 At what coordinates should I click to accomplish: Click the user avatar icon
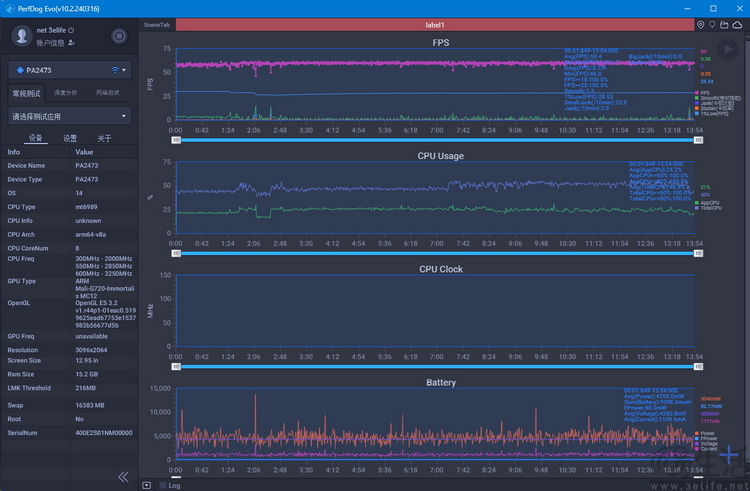pyautogui.click(x=22, y=36)
